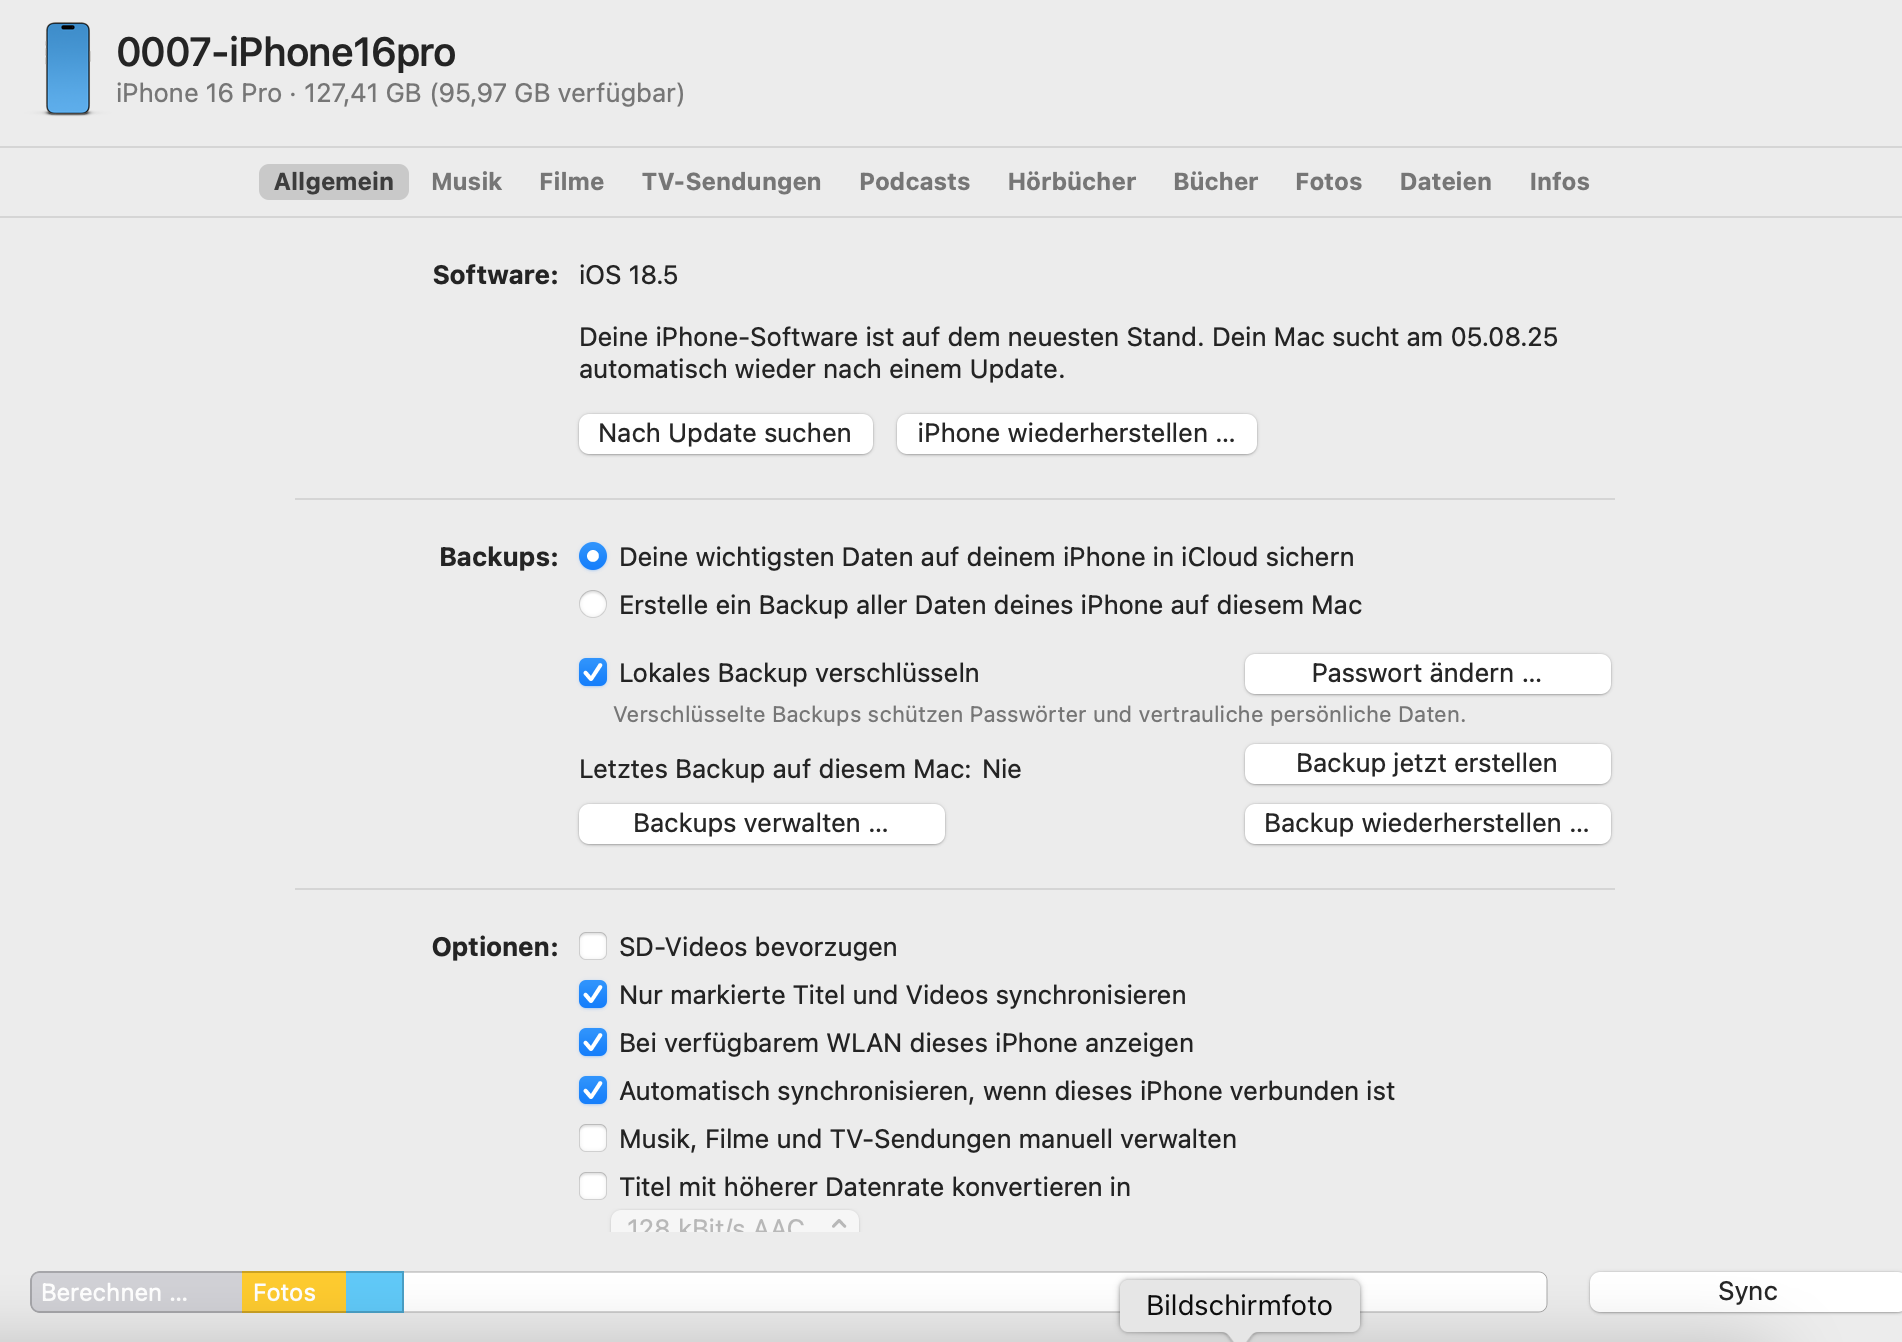Start backup with Backup jetzt erstellen
The width and height of the screenshot is (1902, 1342).
coord(1427,764)
